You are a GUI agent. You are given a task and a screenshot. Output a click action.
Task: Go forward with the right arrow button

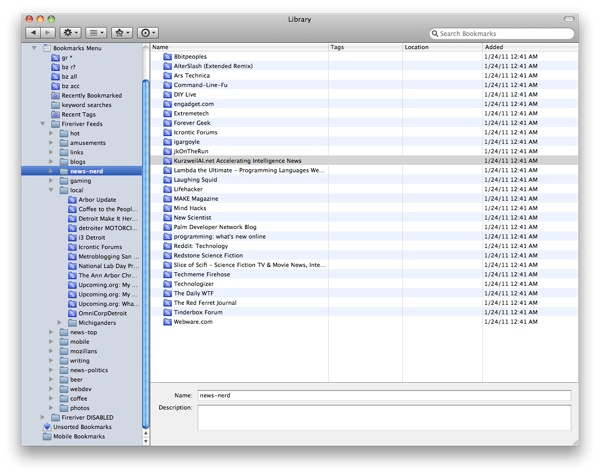point(48,33)
